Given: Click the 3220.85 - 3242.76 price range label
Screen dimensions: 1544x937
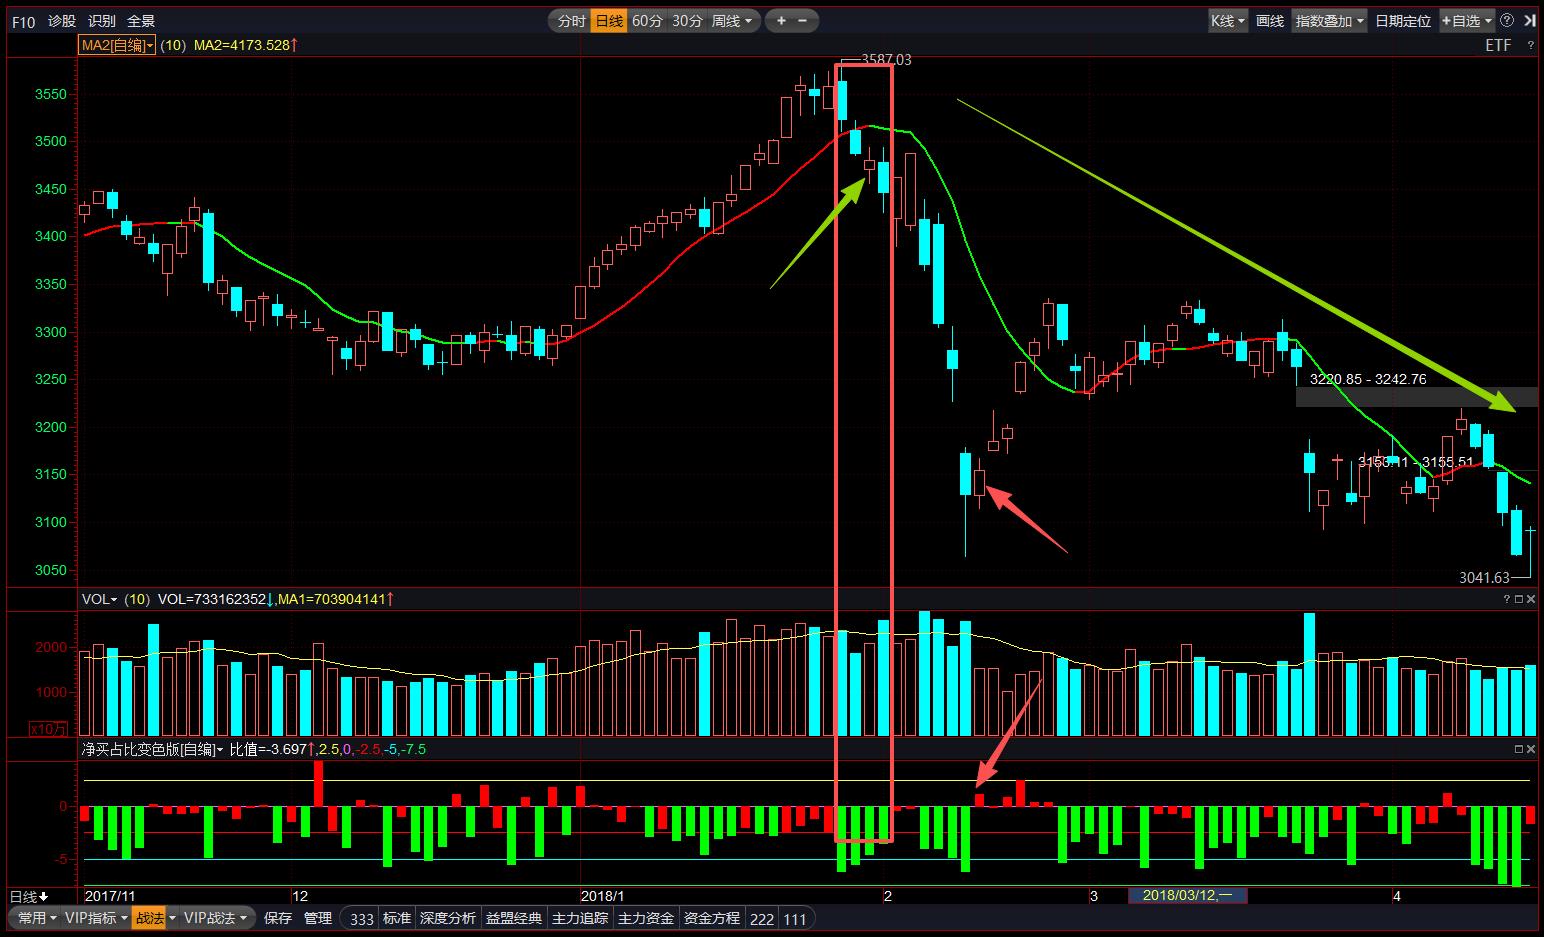Looking at the screenshot, I should 1368,379.
